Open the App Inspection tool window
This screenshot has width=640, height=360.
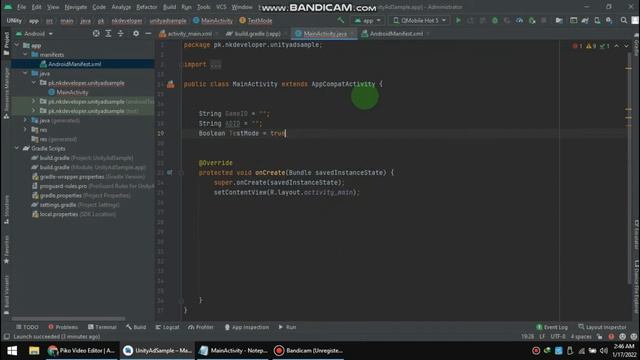click(x=247, y=327)
